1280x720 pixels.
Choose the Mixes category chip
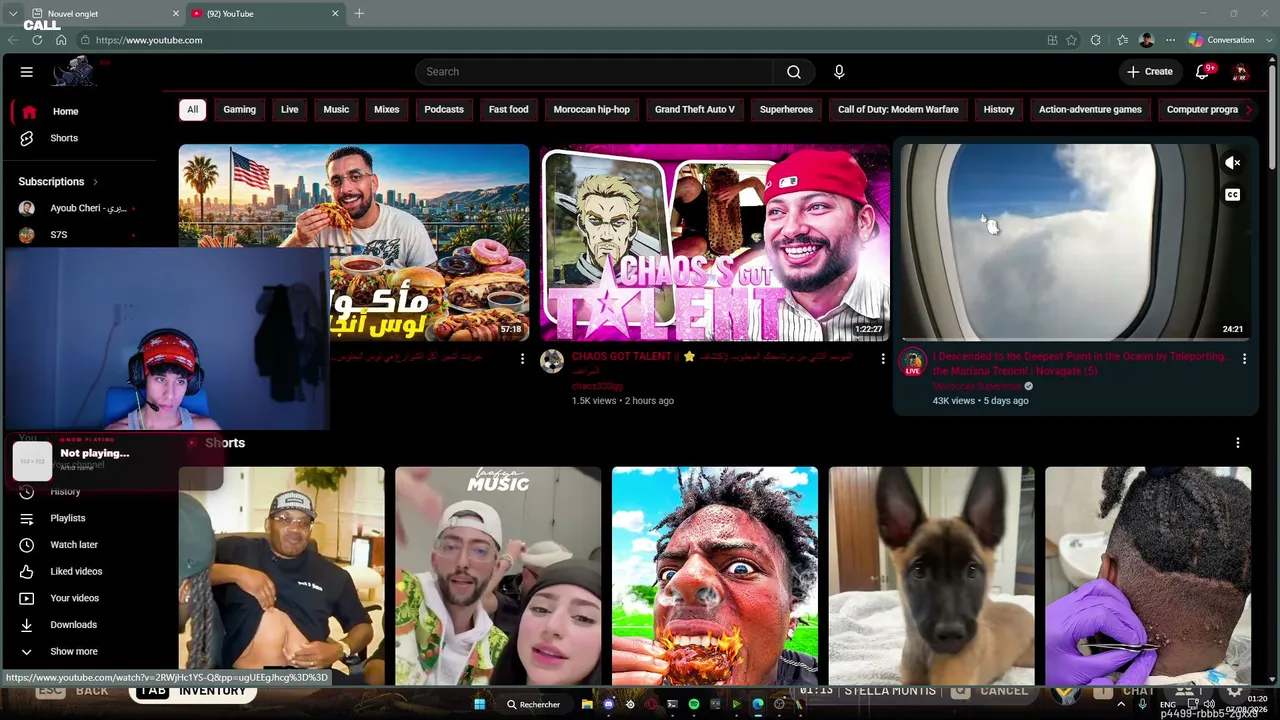tap(387, 110)
